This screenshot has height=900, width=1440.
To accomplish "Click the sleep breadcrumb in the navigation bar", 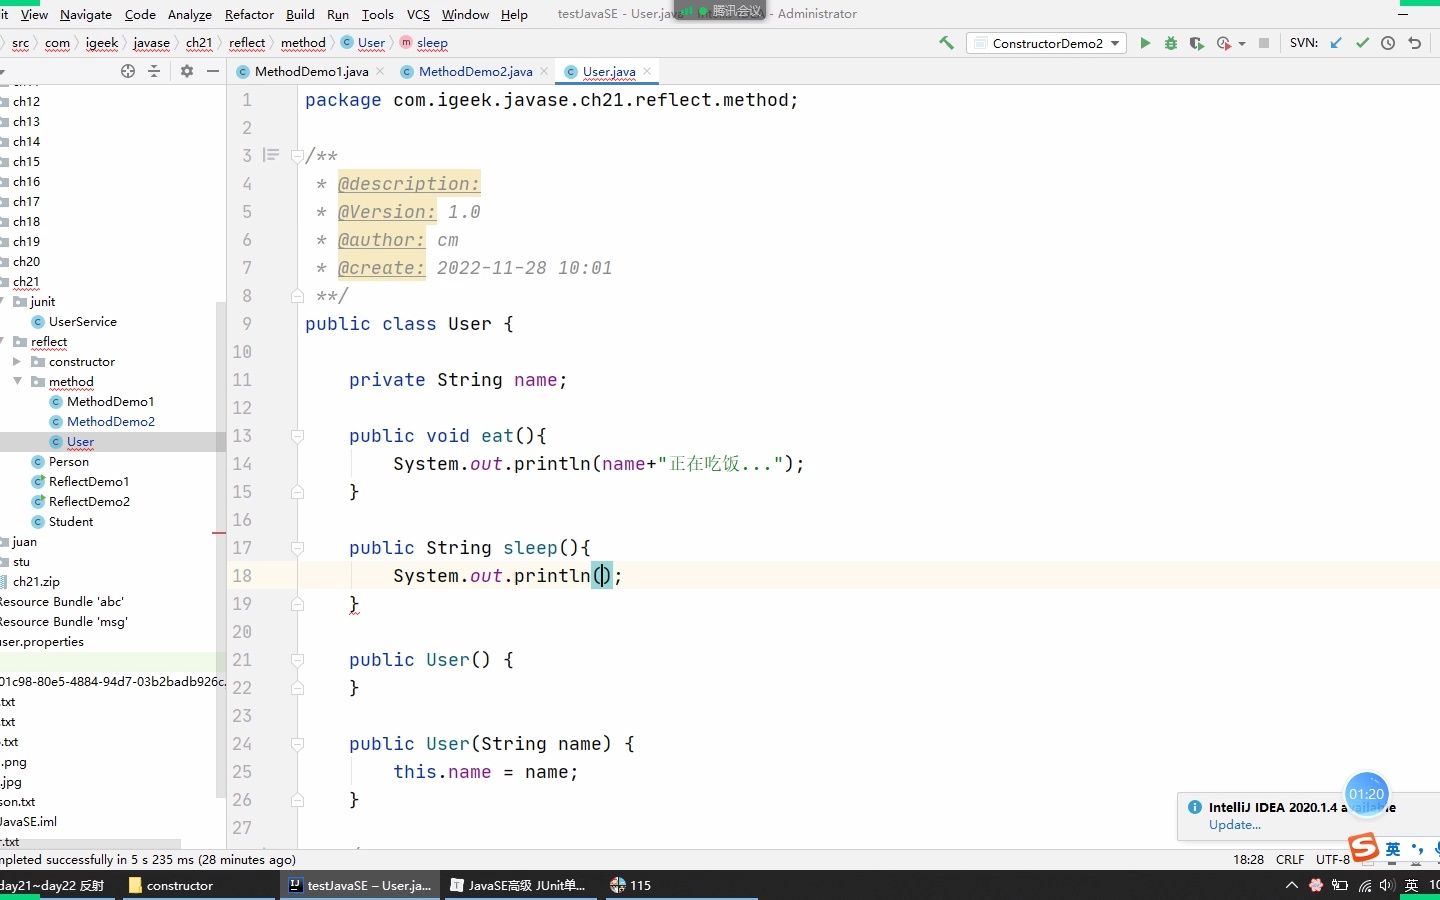I will [x=432, y=43].
